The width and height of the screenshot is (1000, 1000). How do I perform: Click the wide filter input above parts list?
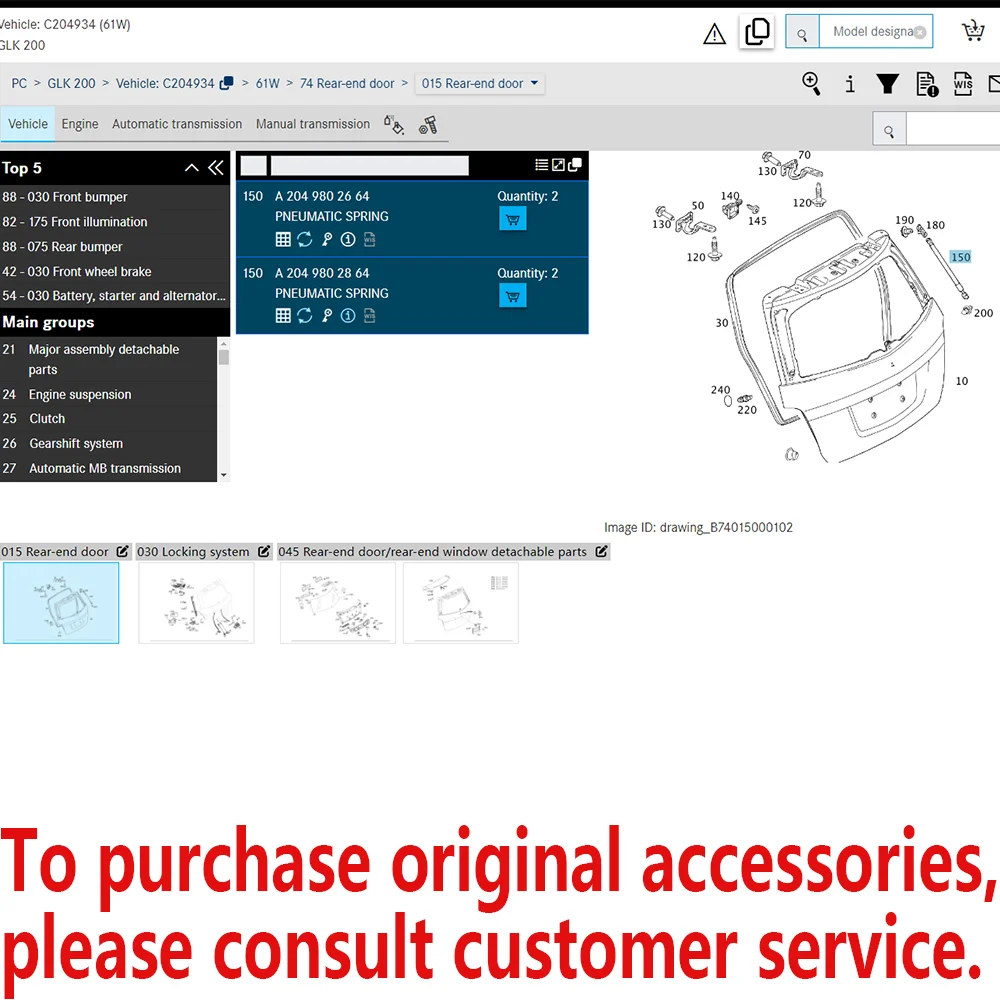tap(370, 165)
